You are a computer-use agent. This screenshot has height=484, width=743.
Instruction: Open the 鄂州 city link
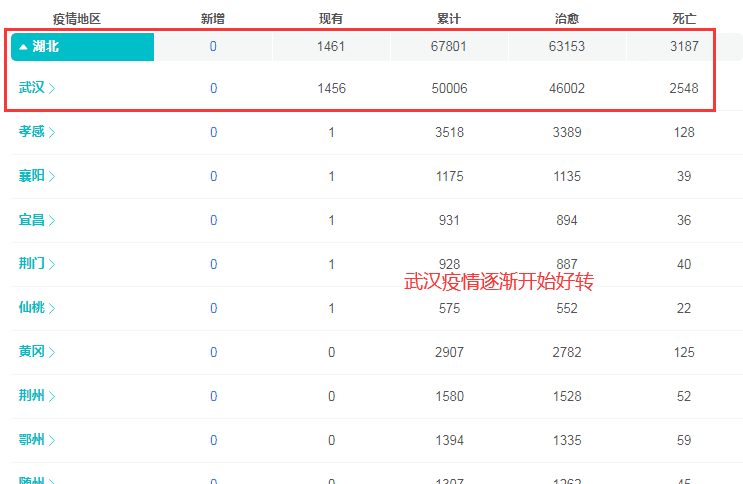pyautogui.click(x=32, y=440)
